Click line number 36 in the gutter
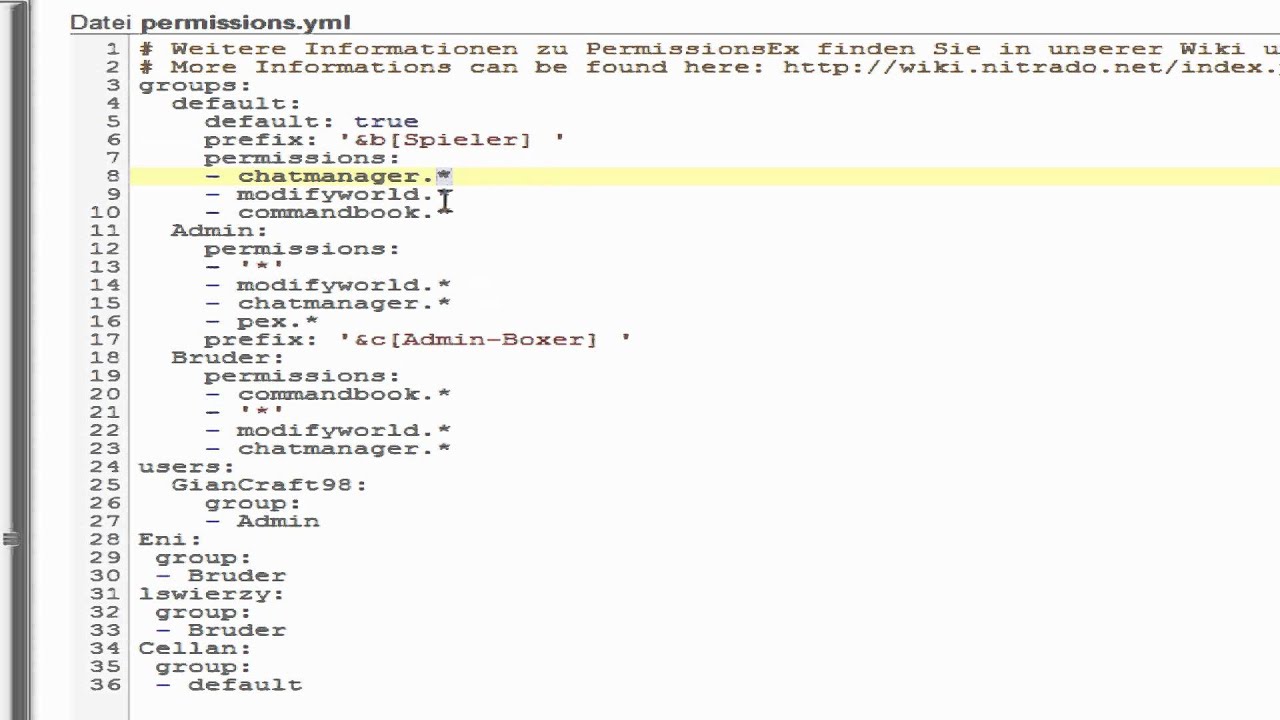Screen dimensions: 1280x720 (x=105, y=685)
